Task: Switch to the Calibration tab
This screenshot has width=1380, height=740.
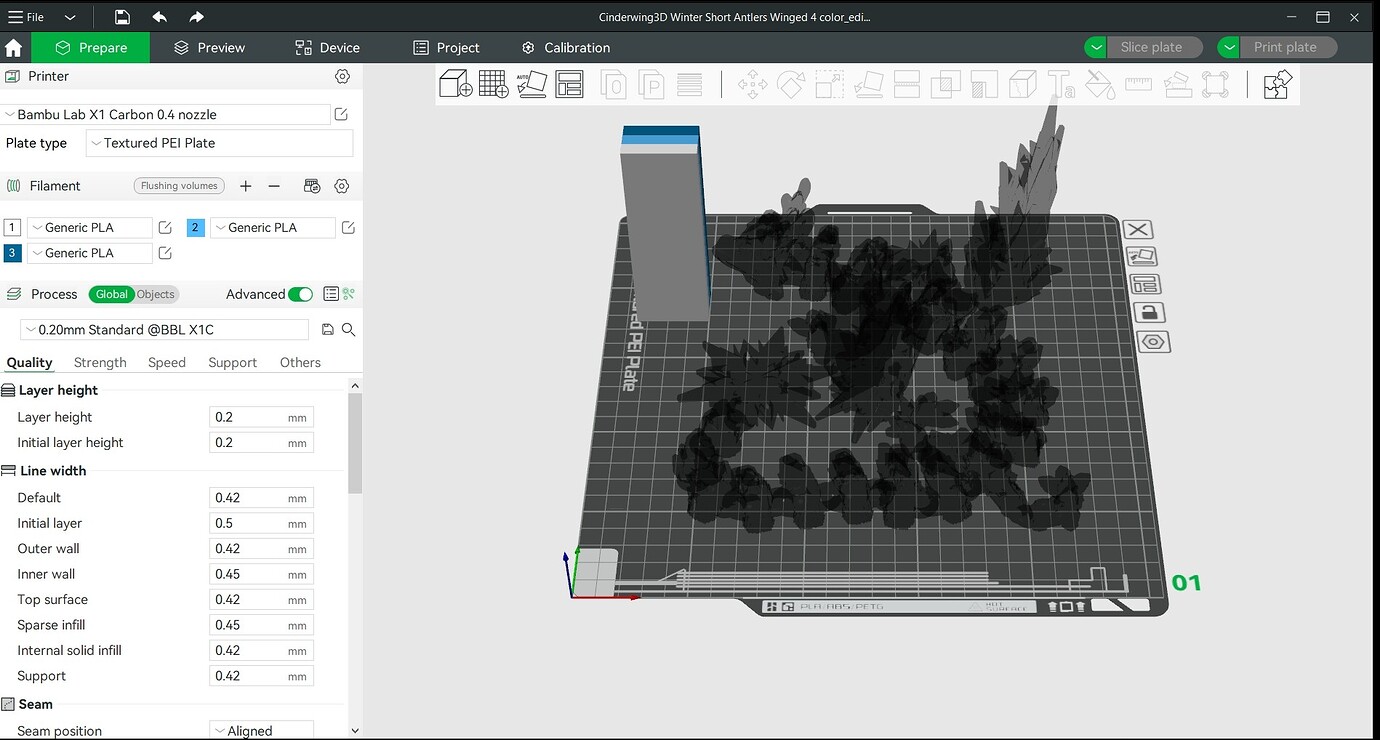Action: pos(566,47)
